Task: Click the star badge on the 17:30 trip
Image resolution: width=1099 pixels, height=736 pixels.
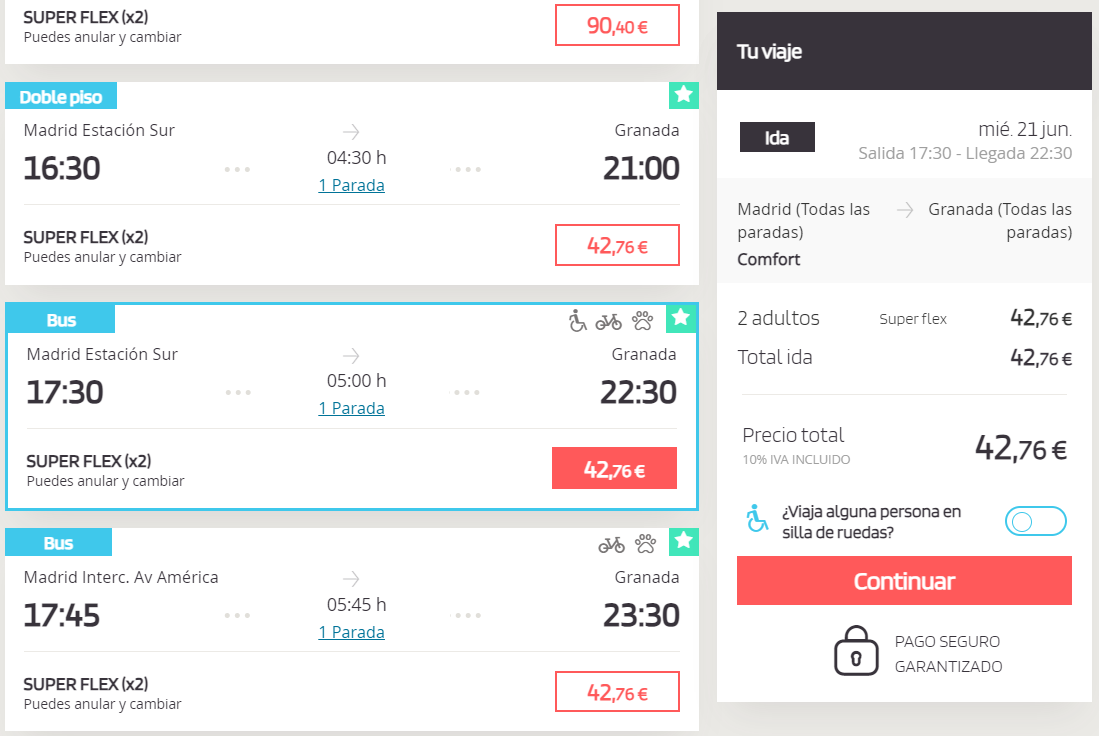Action: pyautogui.click(x=681, y=318)
